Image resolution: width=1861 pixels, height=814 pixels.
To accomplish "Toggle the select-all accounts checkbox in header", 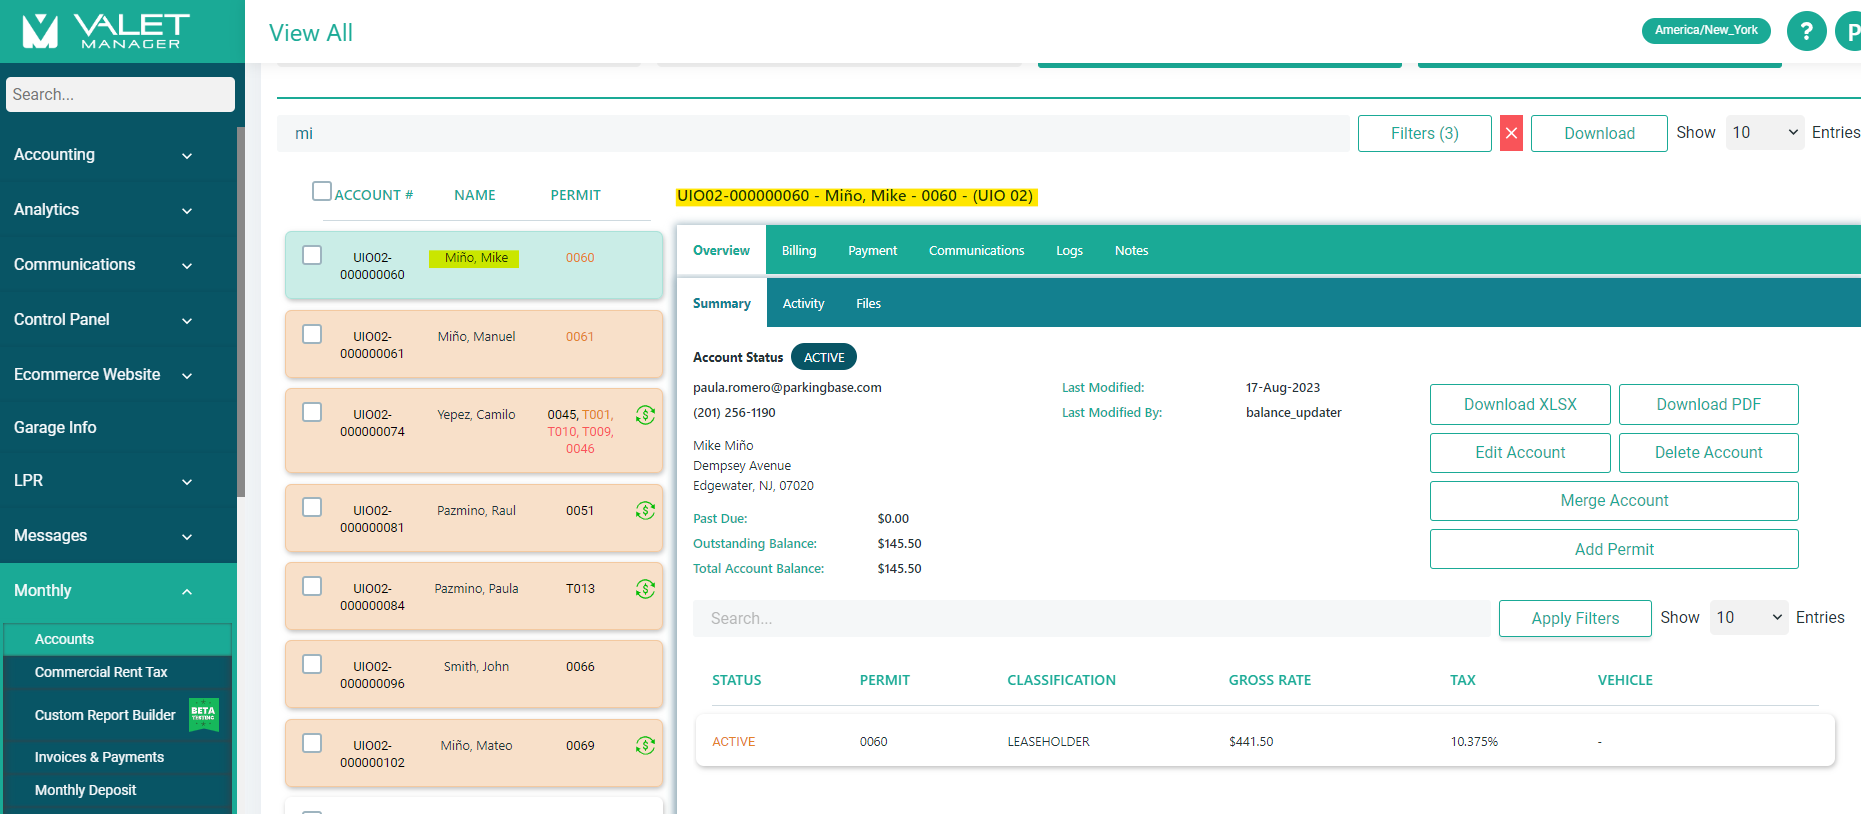I will coord(322,191).
